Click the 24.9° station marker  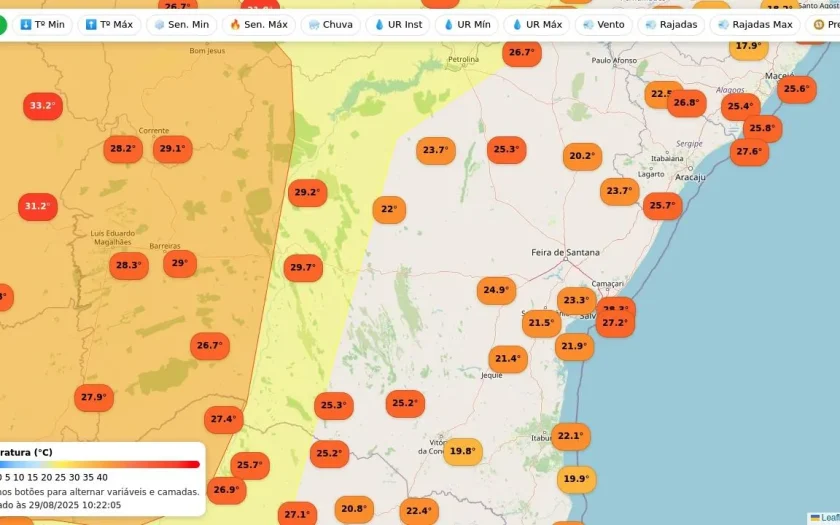[x=496, y=290]
